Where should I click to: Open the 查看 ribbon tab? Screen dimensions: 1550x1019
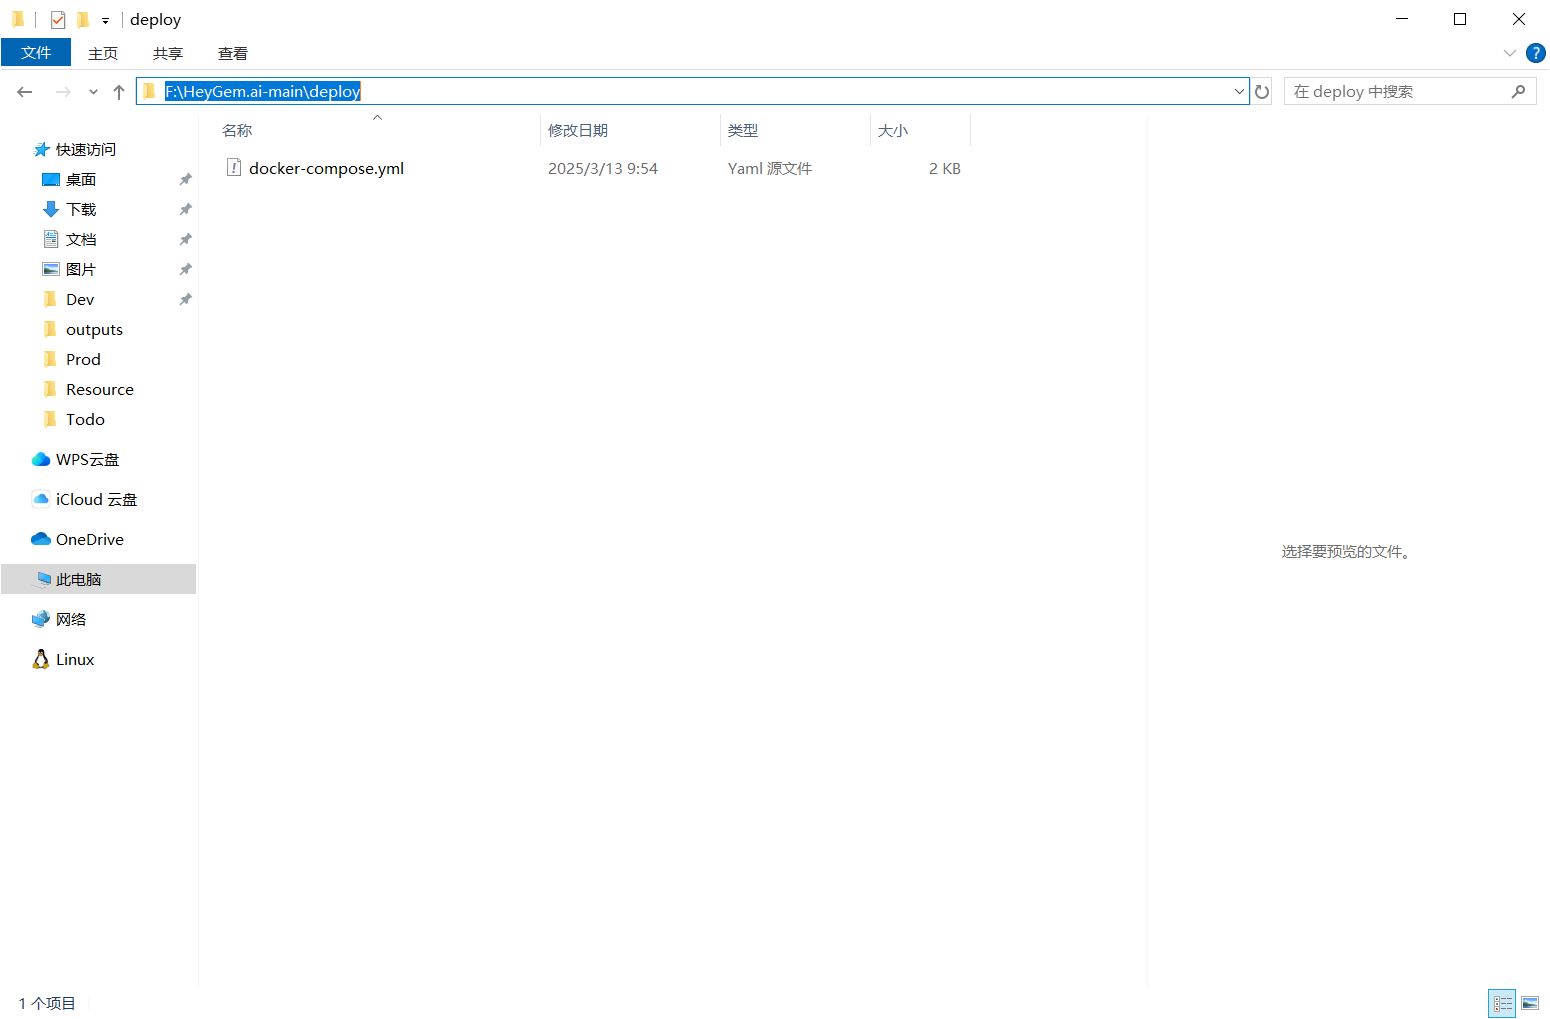[x=233, y=53]
